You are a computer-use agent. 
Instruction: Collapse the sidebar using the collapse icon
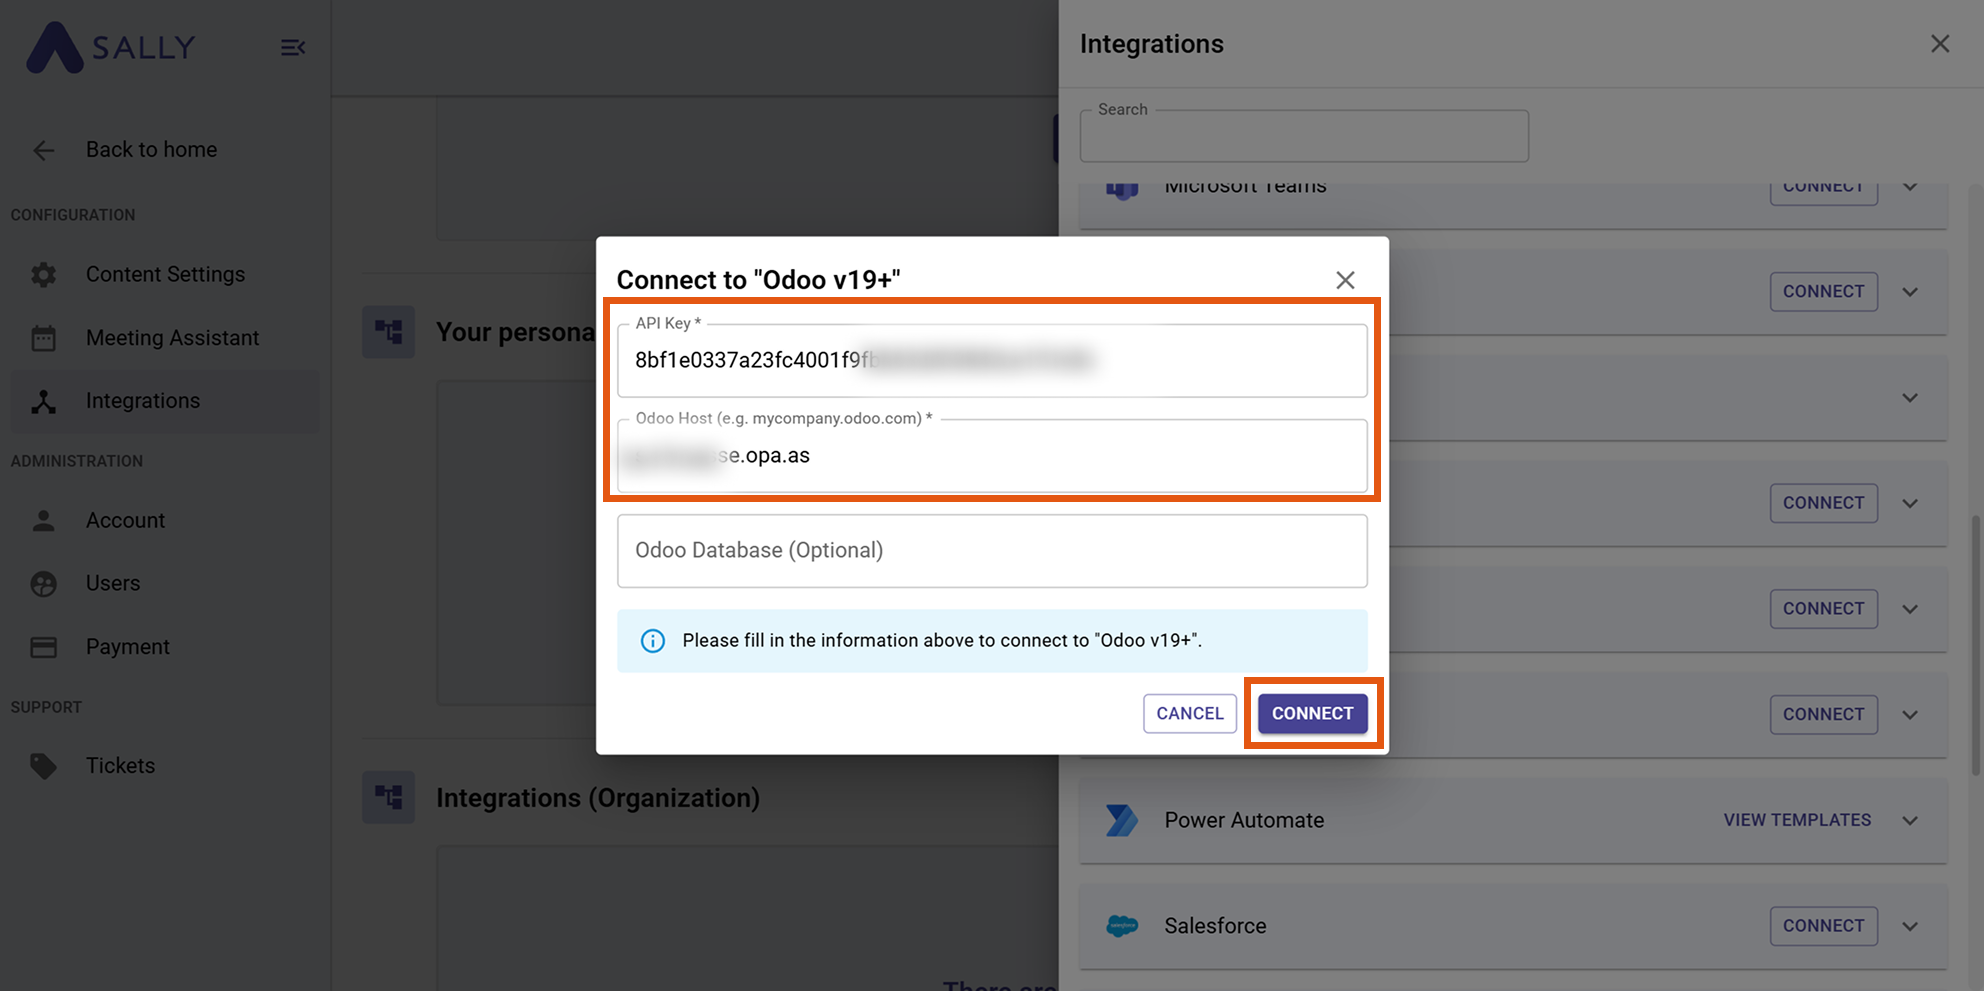tap(292, 46)
